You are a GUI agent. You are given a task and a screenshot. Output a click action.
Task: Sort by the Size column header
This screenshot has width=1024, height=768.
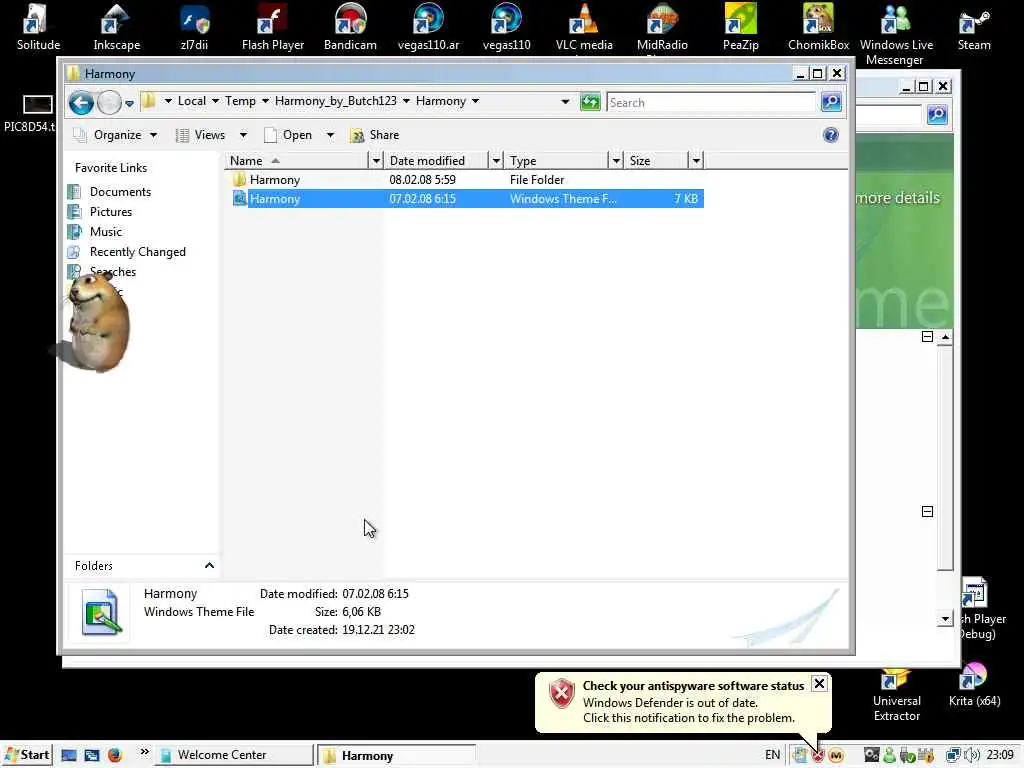click(656, 161)
